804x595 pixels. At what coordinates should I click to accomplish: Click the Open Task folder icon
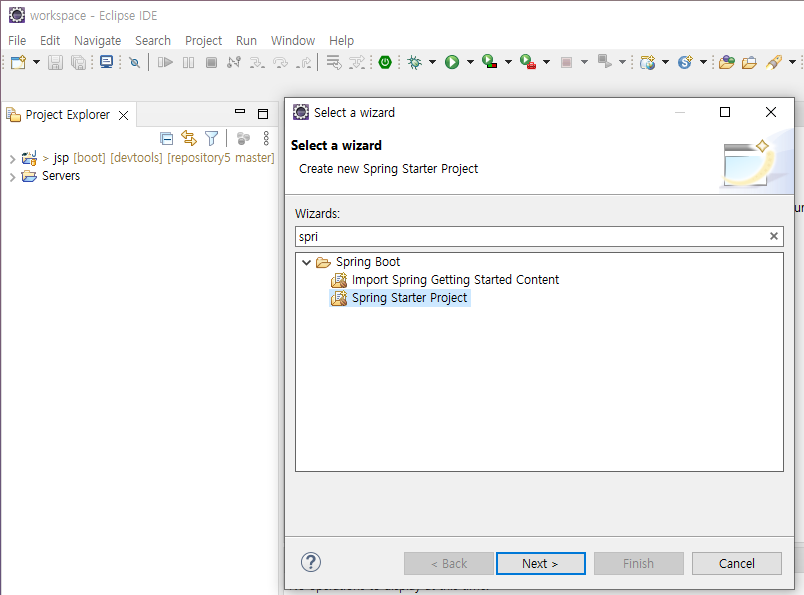point(749,63)
